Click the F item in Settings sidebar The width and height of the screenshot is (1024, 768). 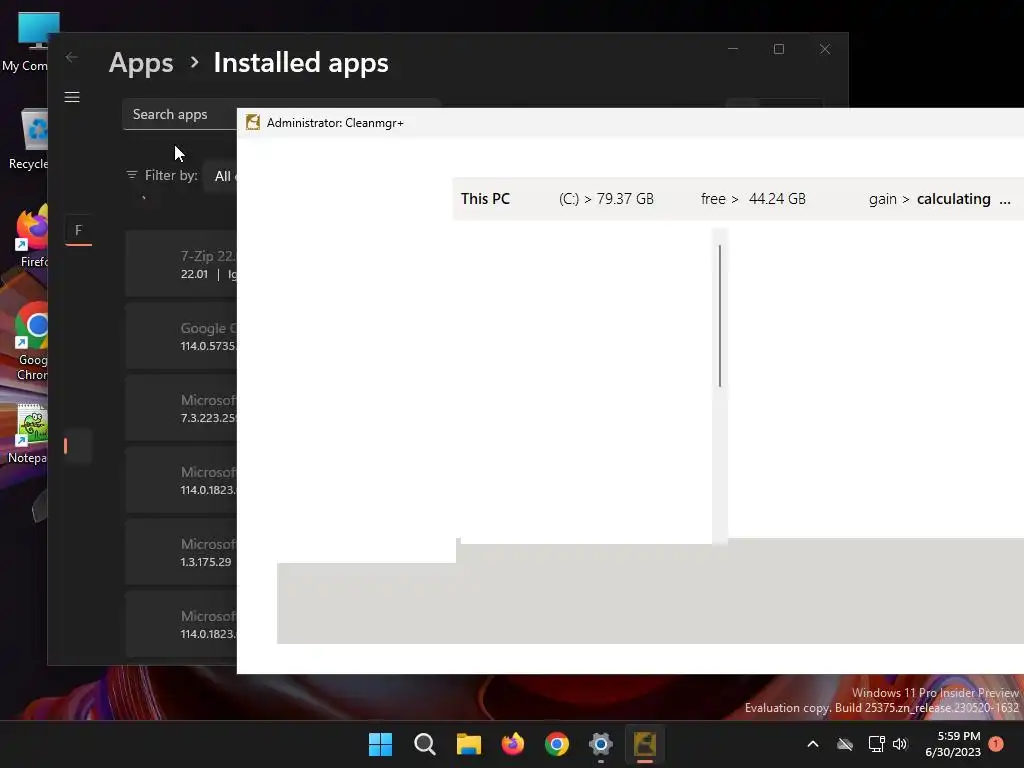pos(78,231)
